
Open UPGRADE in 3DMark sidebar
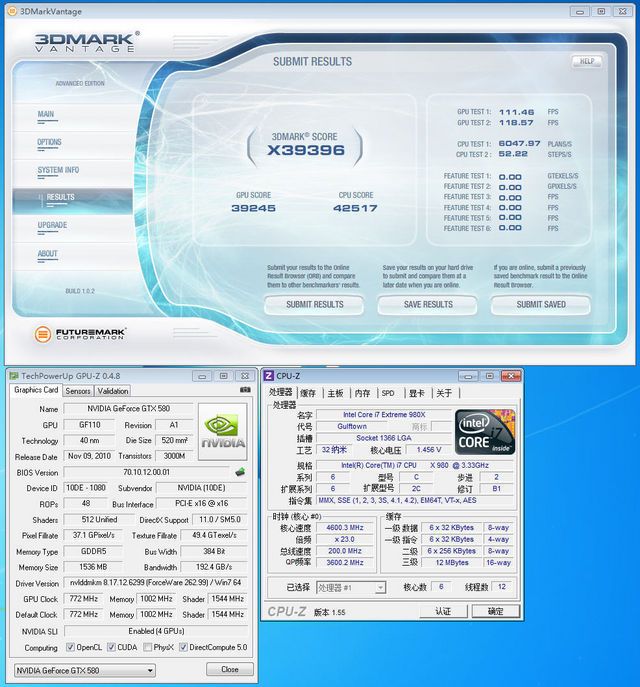point(52,225)
